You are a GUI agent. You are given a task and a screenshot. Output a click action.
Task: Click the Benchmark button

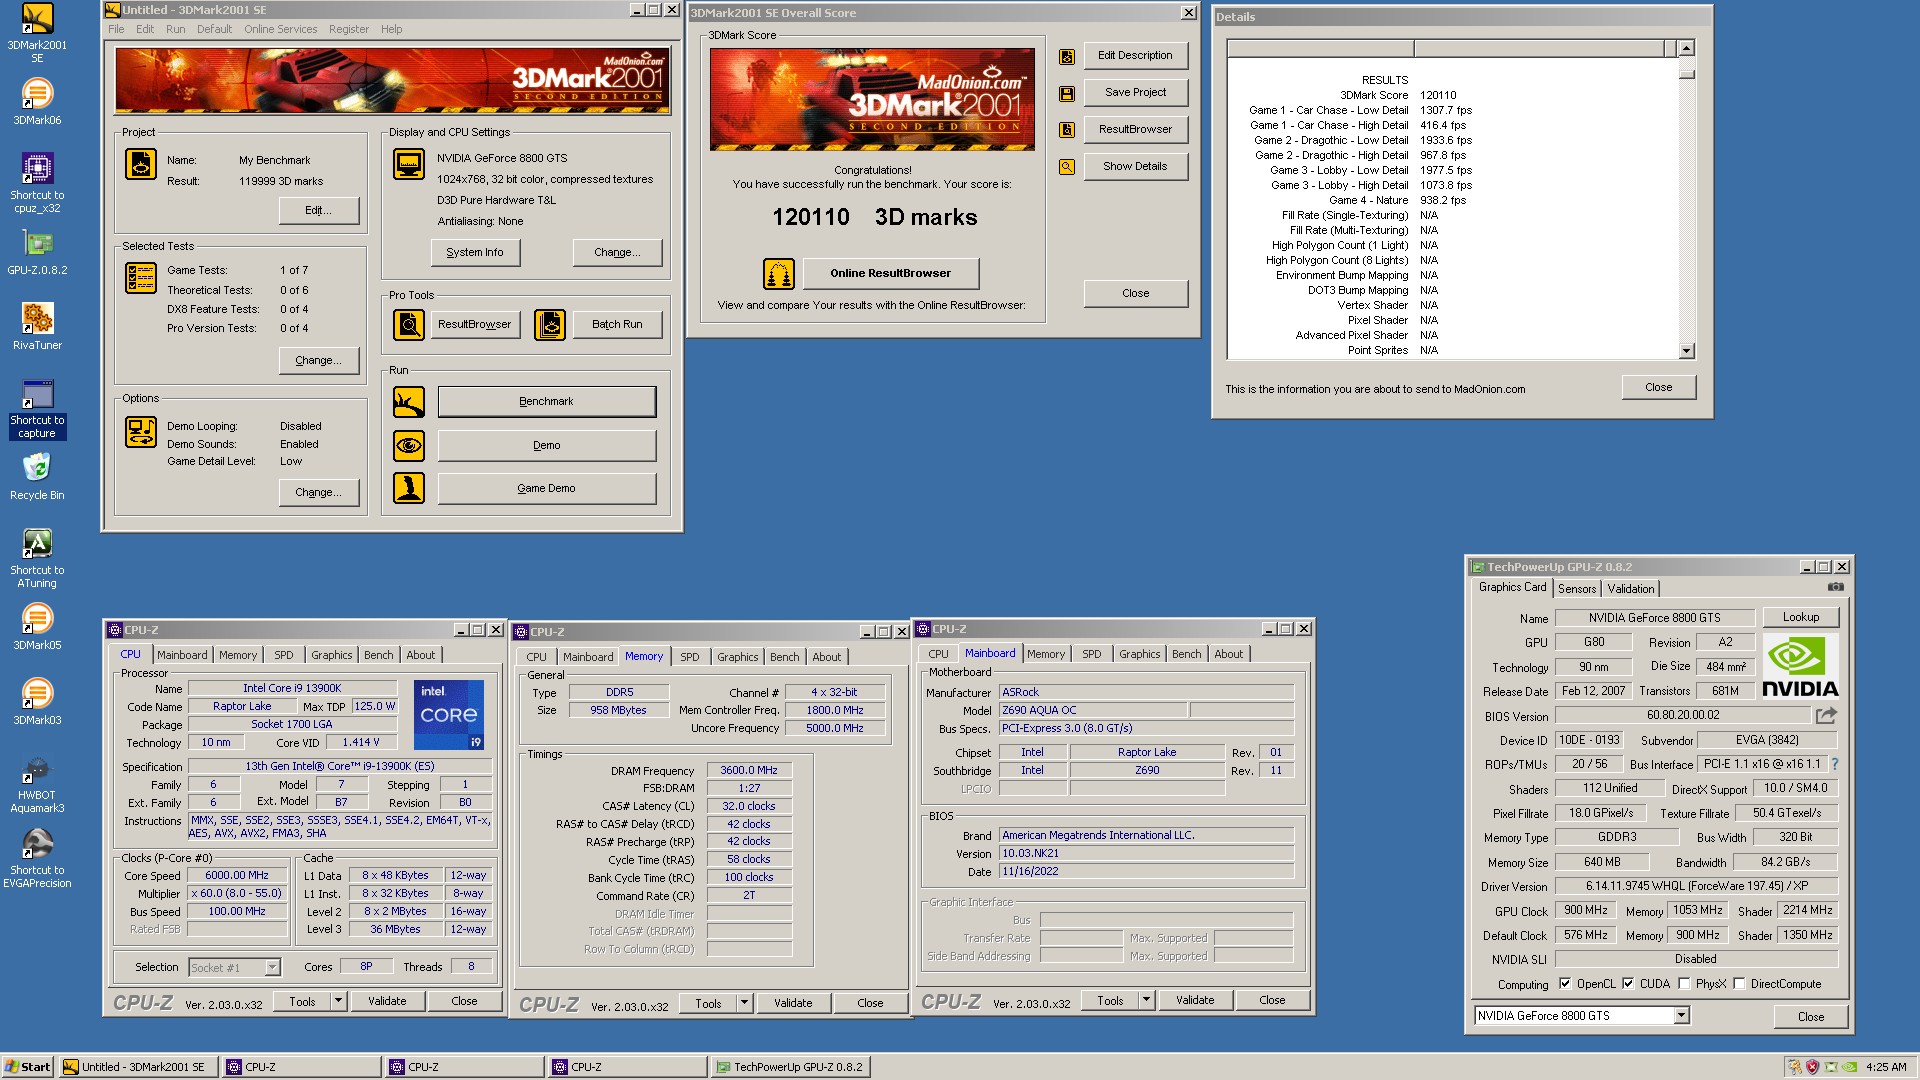pyautogui.click(x=546, y=402)
